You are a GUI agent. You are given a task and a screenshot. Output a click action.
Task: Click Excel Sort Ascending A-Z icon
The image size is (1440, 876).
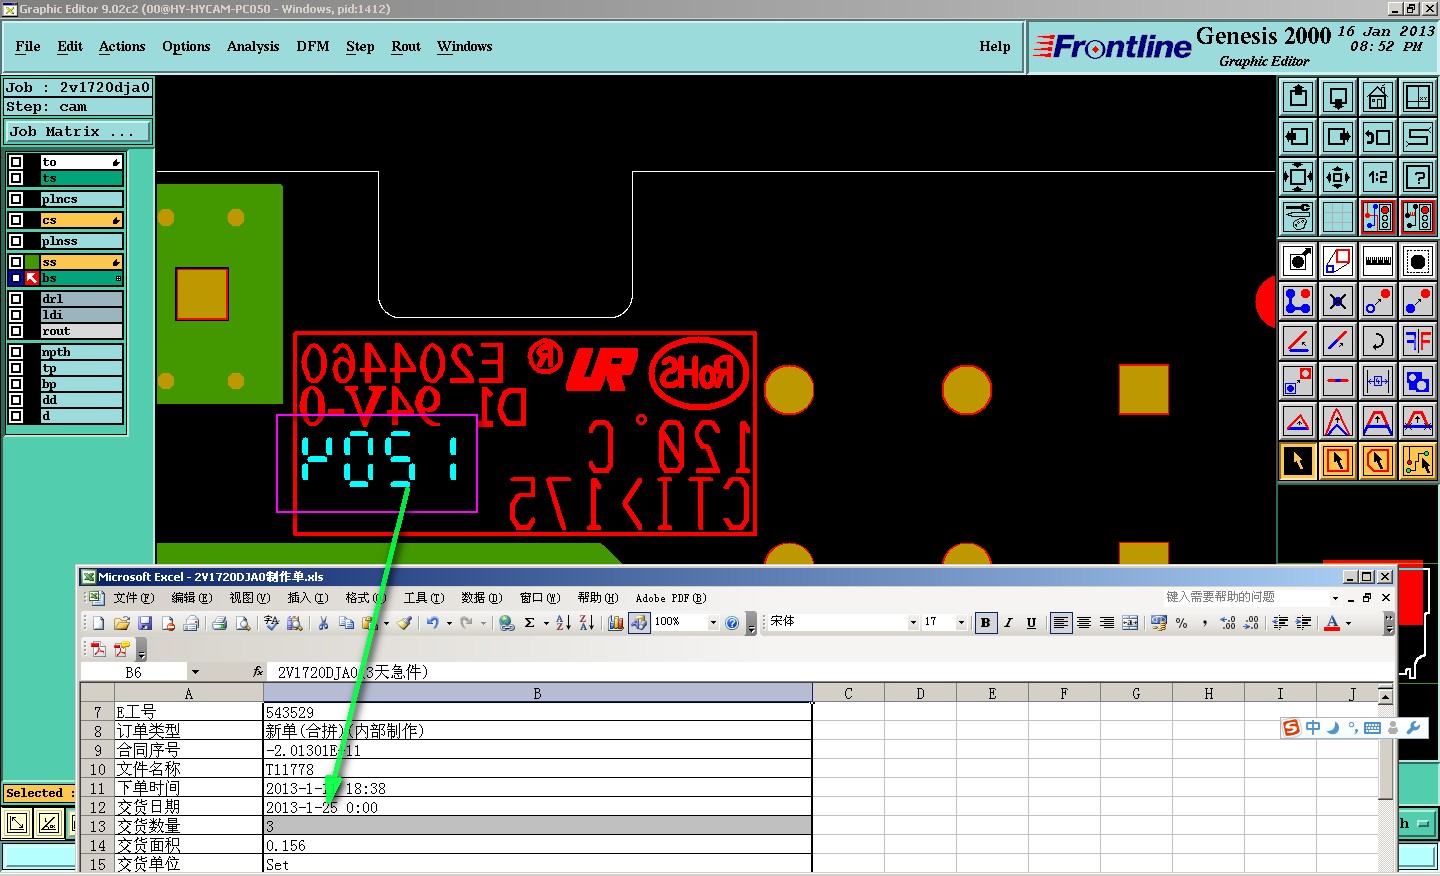(x=563, y=623)
